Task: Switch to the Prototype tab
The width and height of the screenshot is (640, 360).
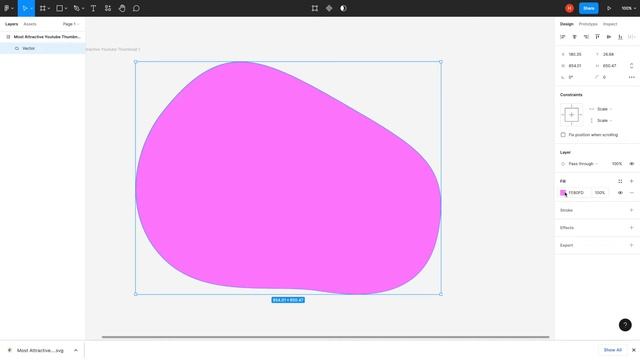Action: 588,24
